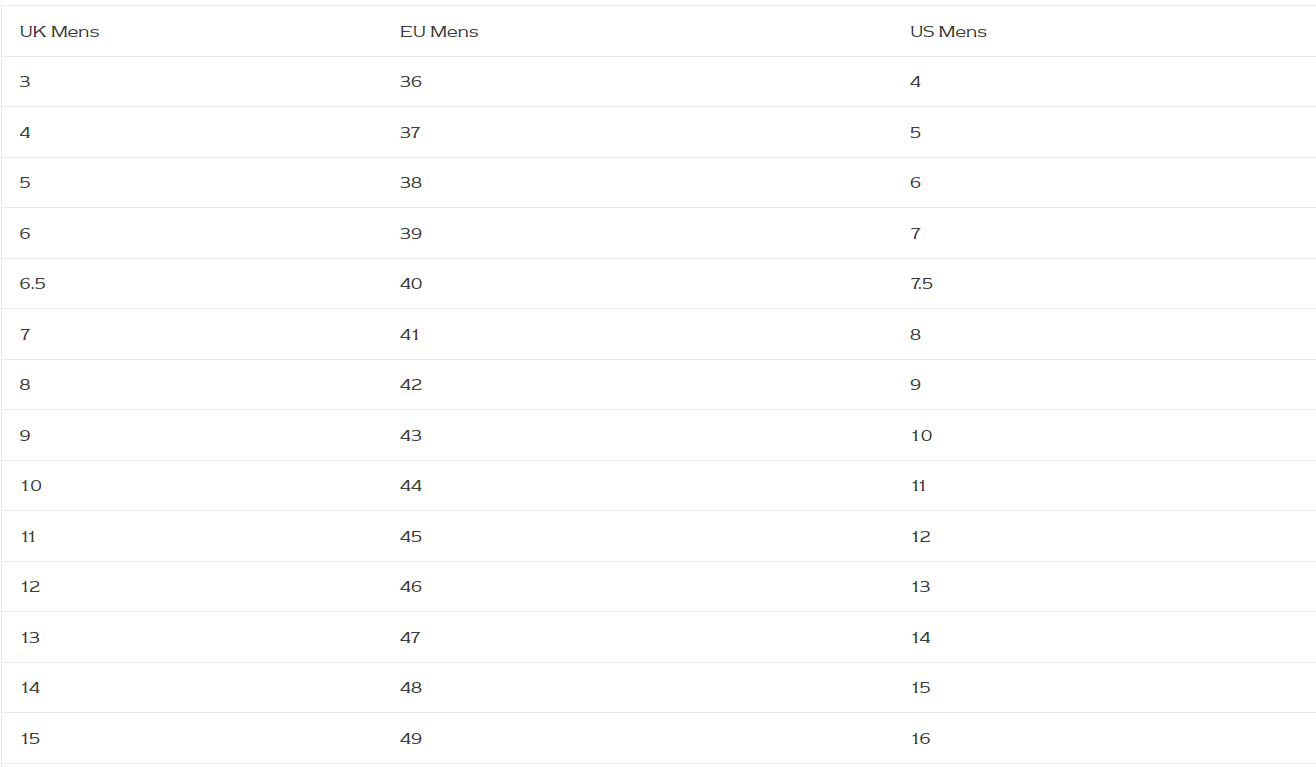Click the EU size 43 cell
The width and height of the screenshot is (1316, 767).
coord(411,436)
